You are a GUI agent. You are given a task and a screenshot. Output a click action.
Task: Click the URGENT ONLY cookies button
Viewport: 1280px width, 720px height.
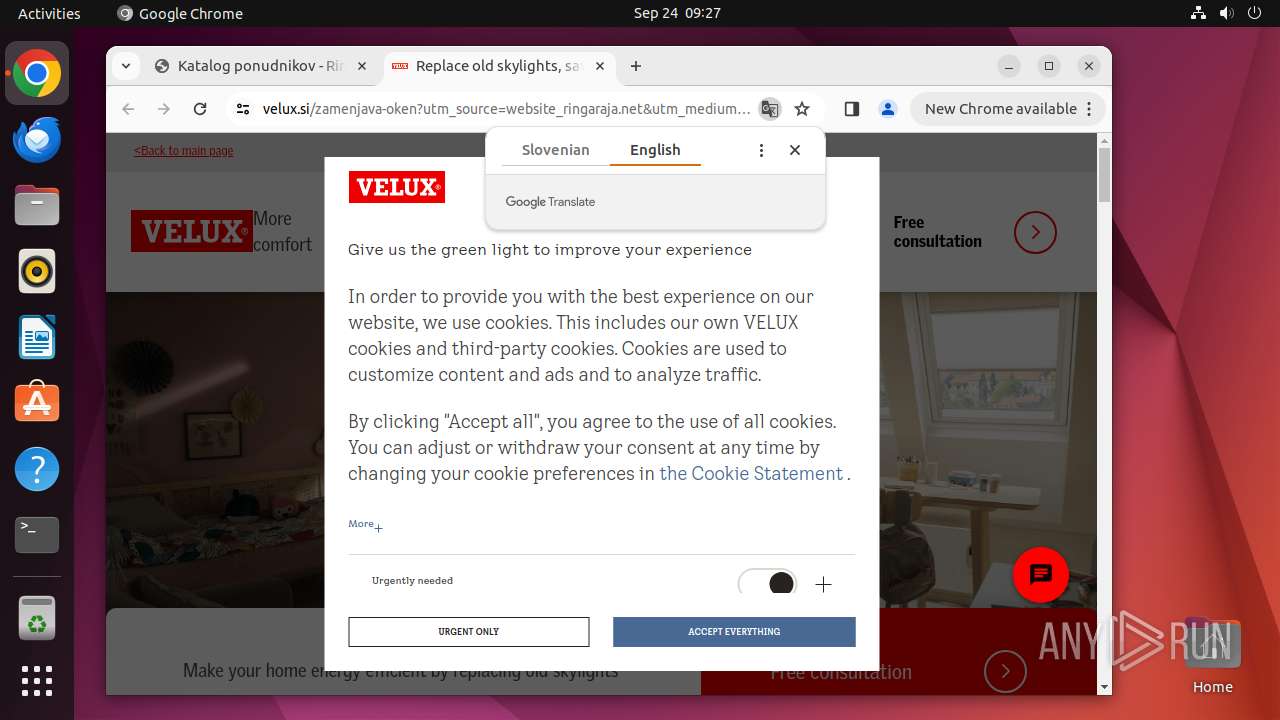point(468,632)
